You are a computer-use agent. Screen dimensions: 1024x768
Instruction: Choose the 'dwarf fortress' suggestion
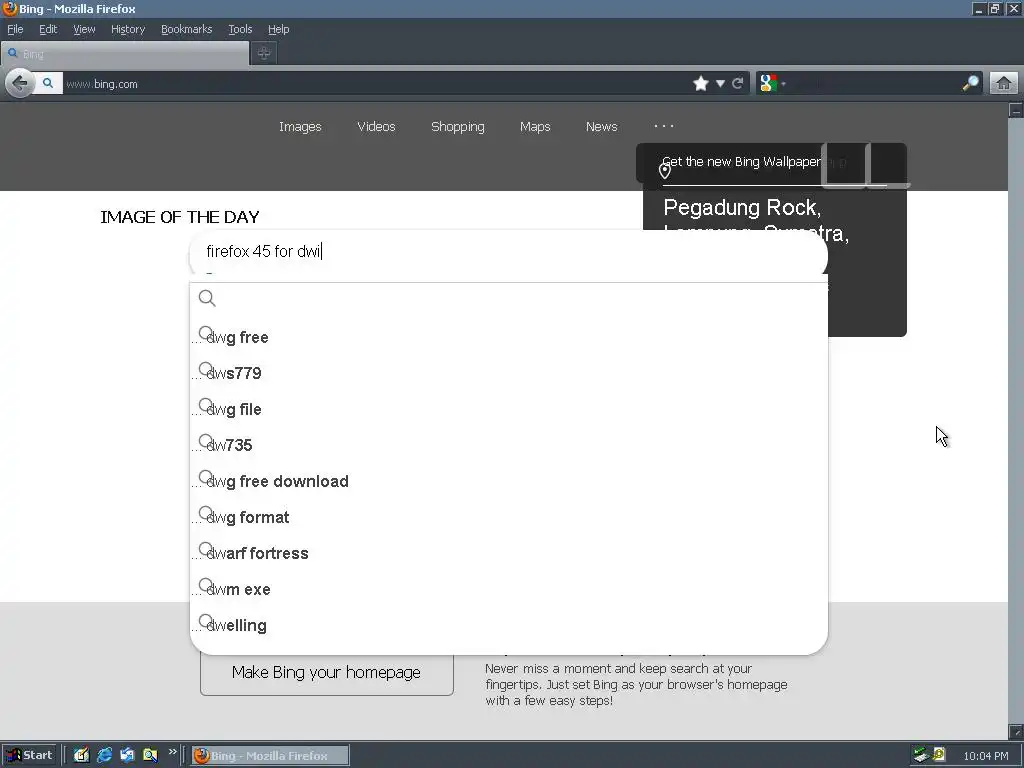(x=508, y=553)
